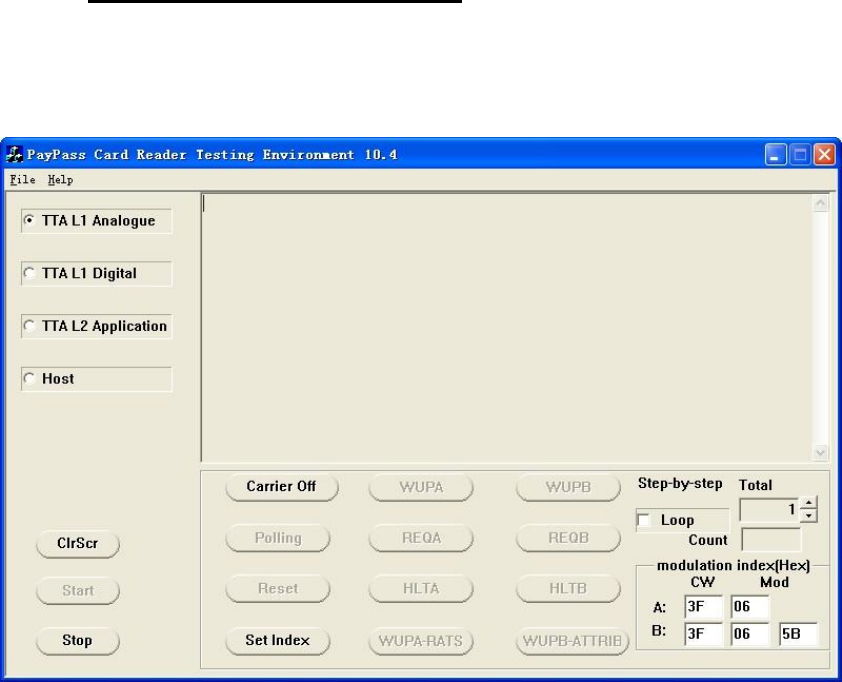Click the Carrier Off button
Viewport: 842px width, 682px height.
click(x=281, y=487)
